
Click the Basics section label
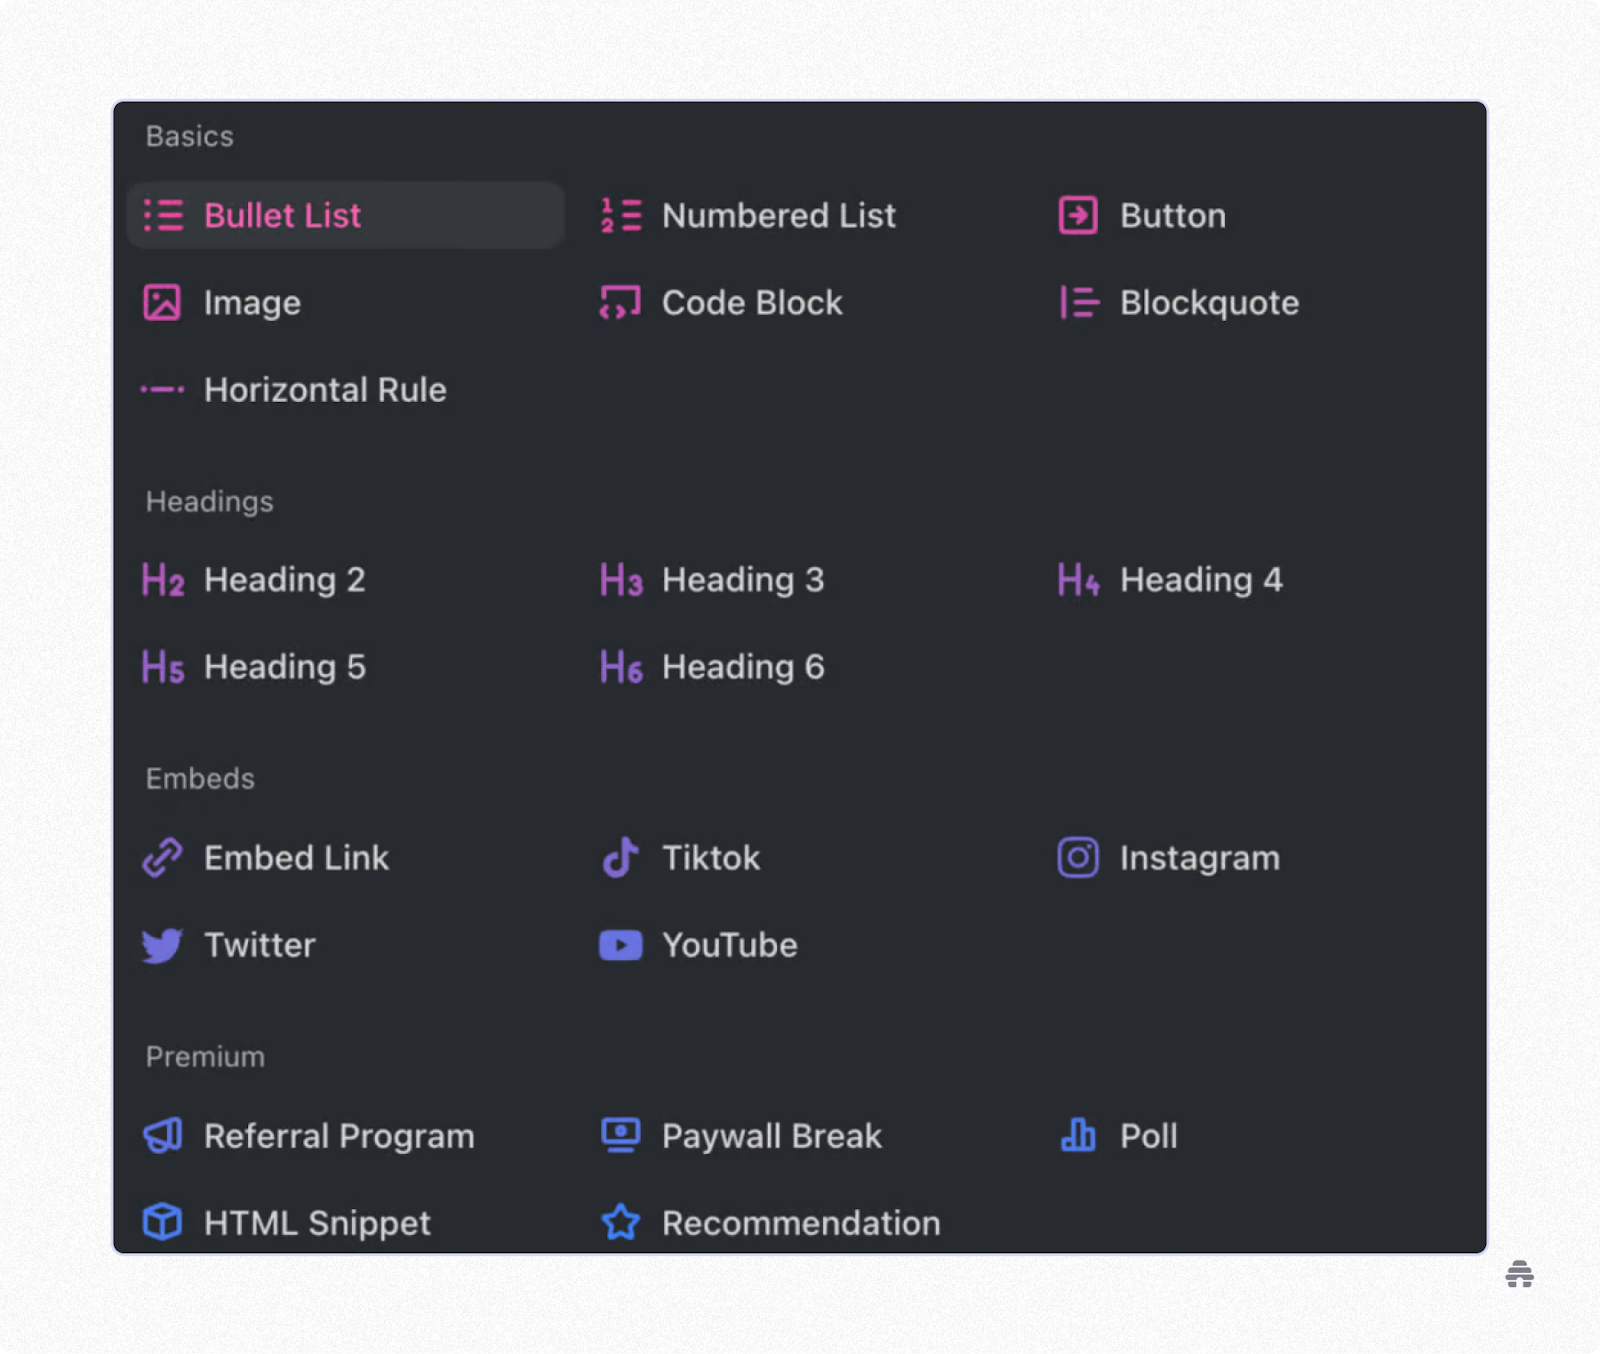(x=190, y=136)
